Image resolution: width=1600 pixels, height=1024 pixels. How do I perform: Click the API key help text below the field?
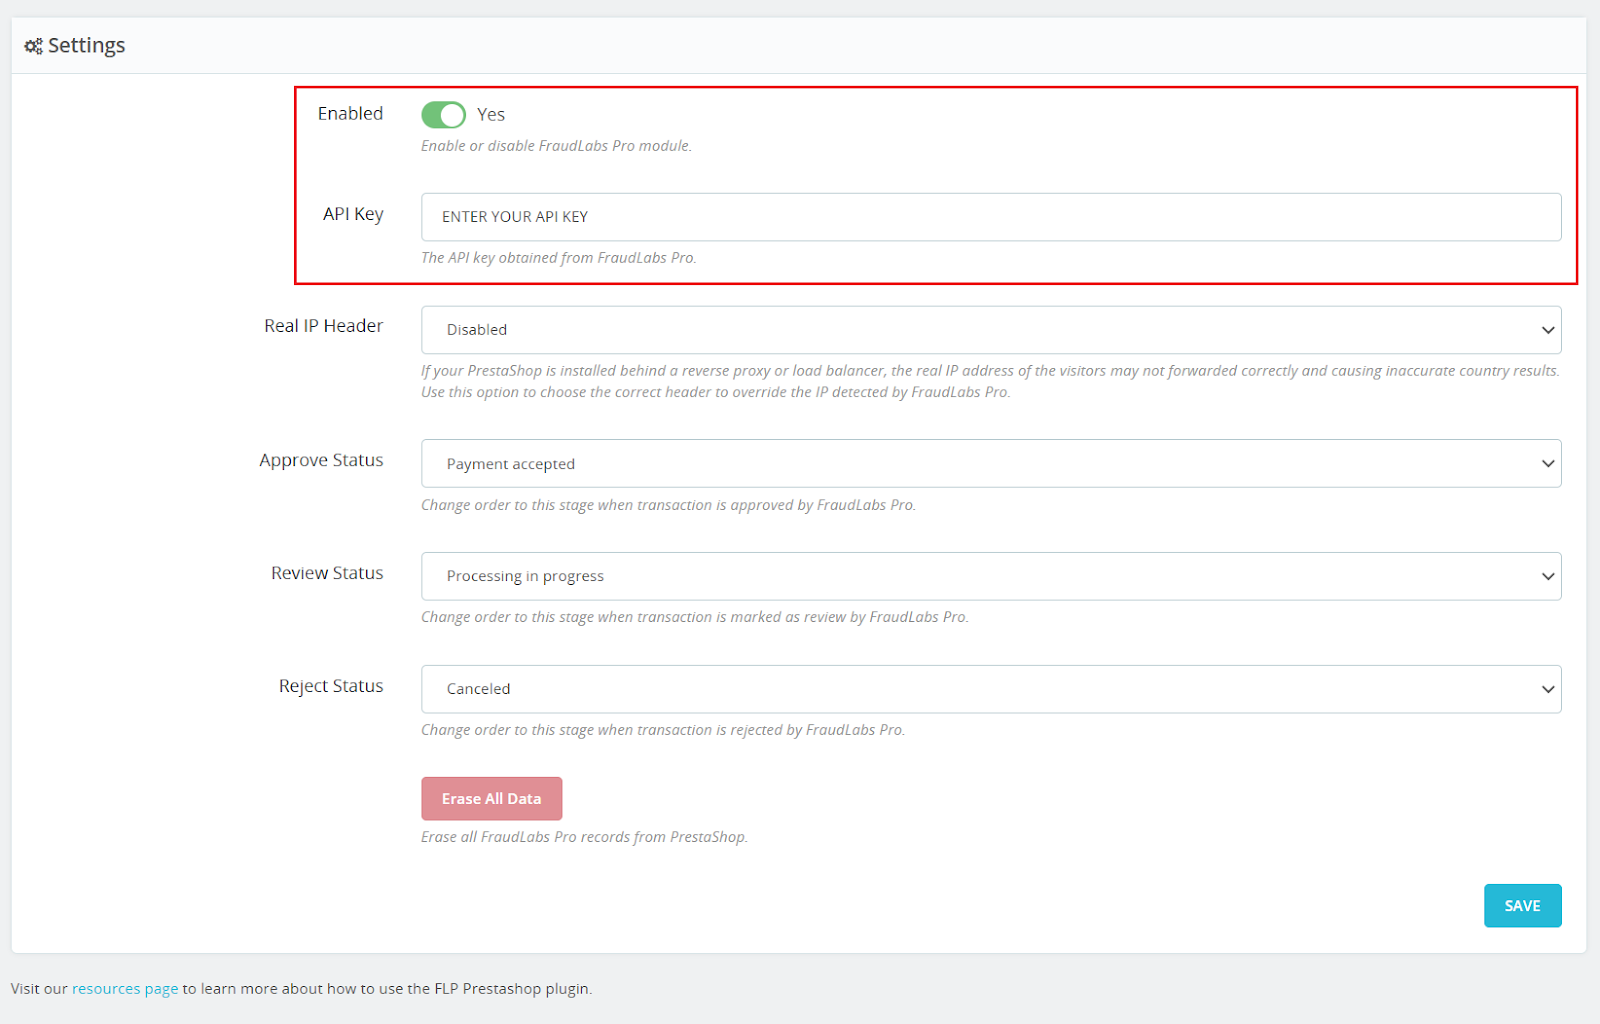[x=558, y=258]
